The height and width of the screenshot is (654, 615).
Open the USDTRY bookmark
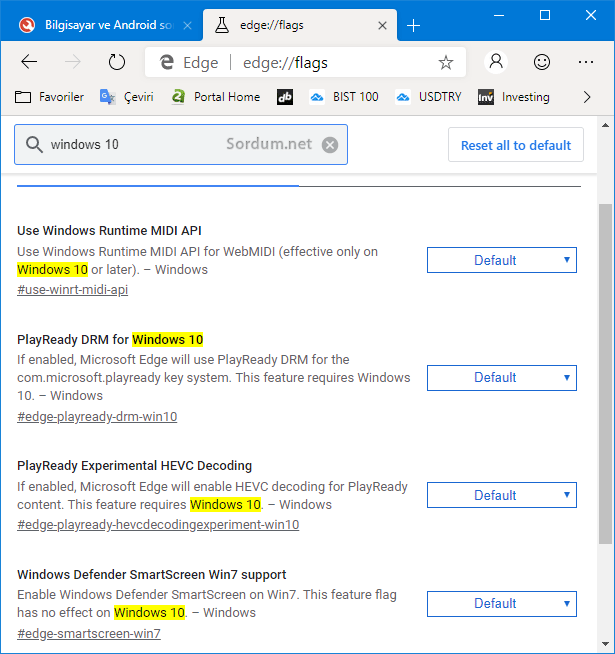click(428, 97)
